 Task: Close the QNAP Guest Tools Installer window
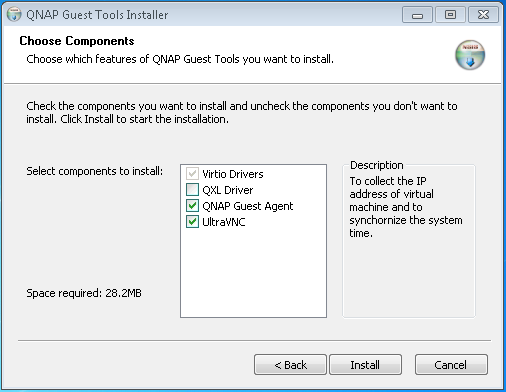483,15
